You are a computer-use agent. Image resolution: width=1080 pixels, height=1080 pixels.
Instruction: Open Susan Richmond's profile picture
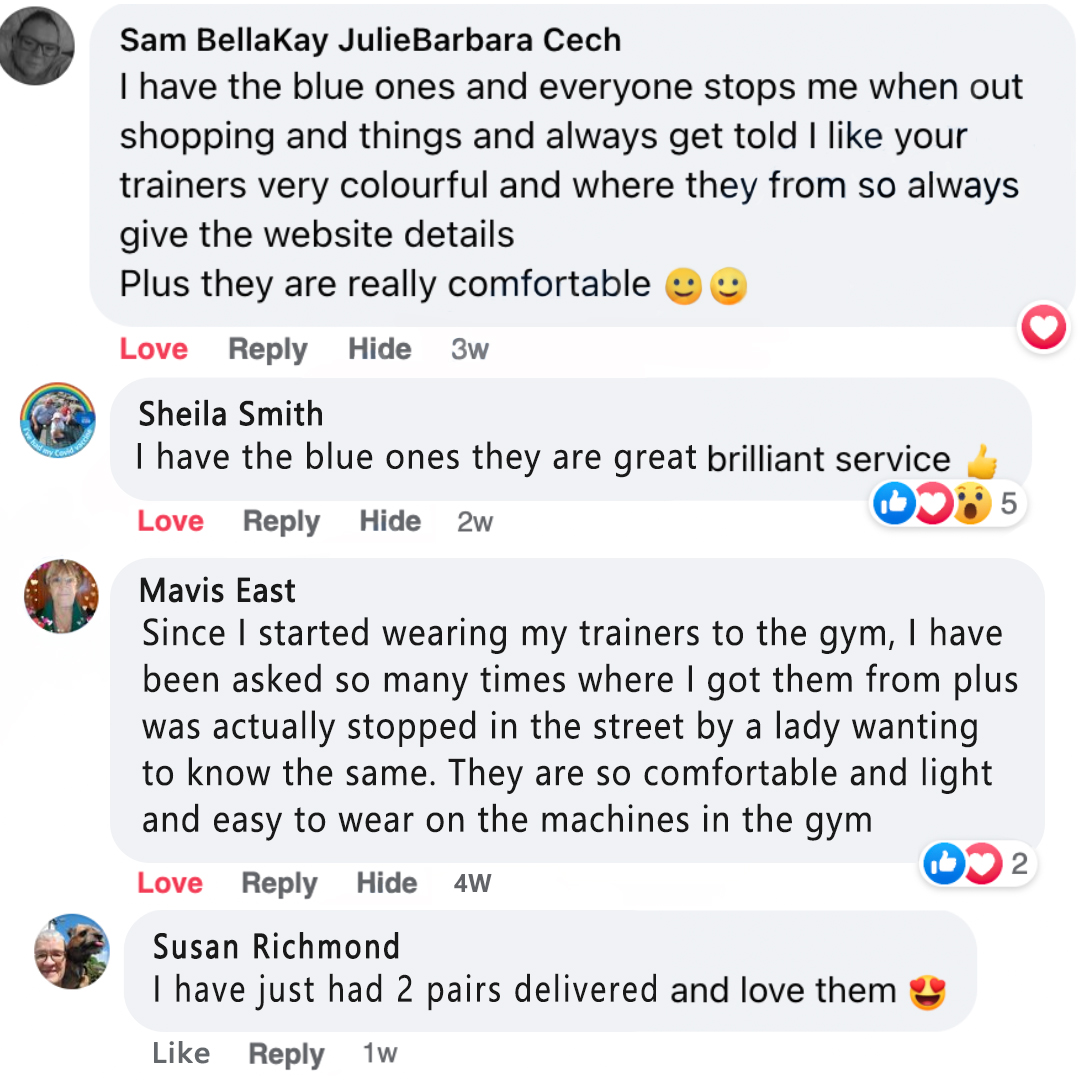71,950
